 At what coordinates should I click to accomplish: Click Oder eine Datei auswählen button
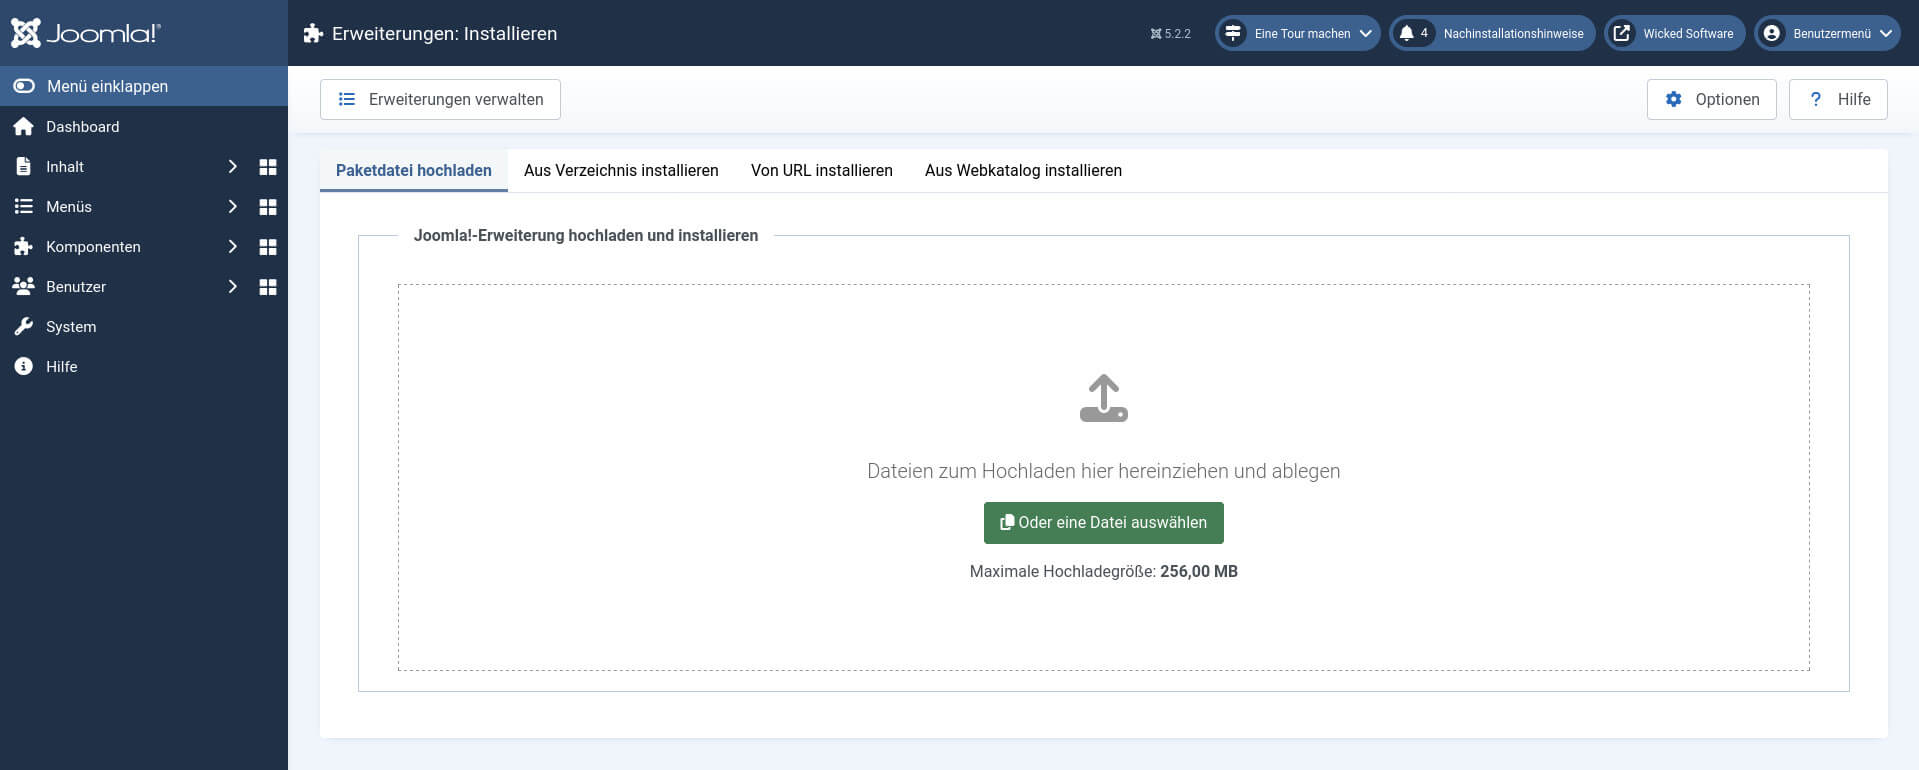point(1104,523)
